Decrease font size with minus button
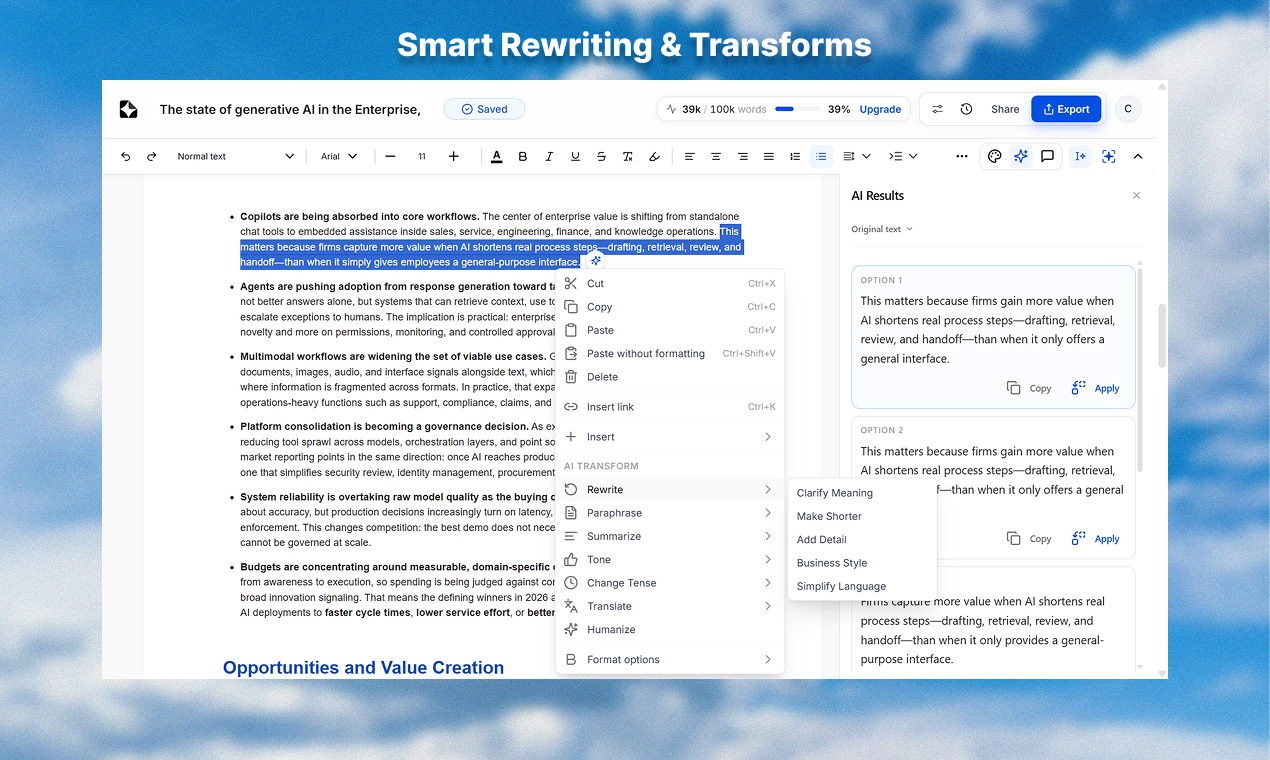 click(x=390, y=156)
